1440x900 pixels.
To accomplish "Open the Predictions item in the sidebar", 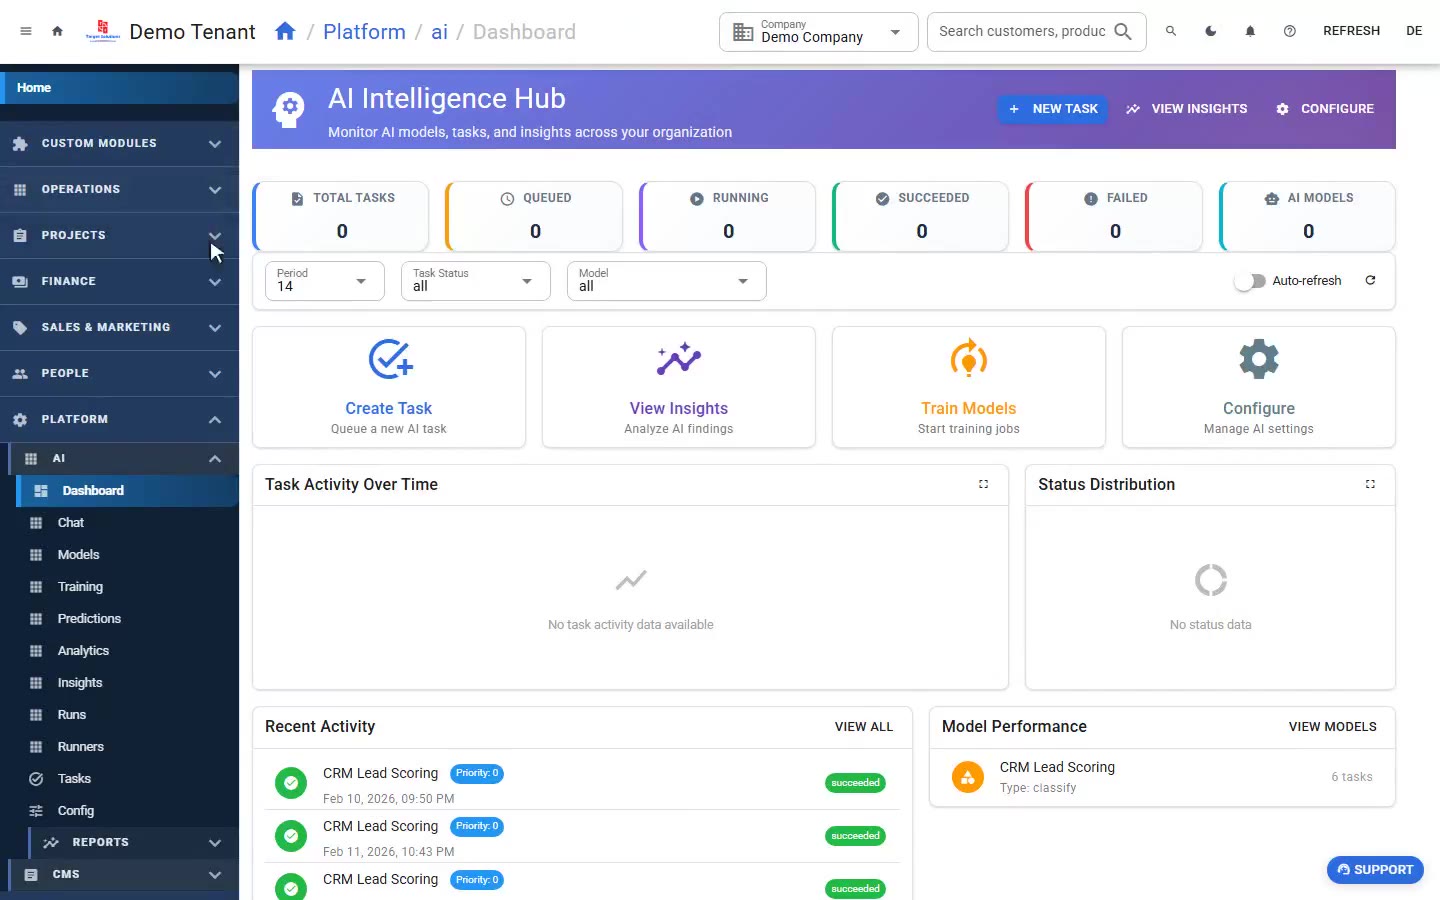I will (127, 619).
